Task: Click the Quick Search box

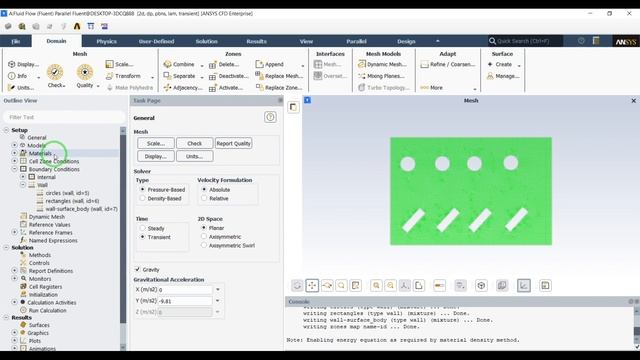Action: click(525, 41)
